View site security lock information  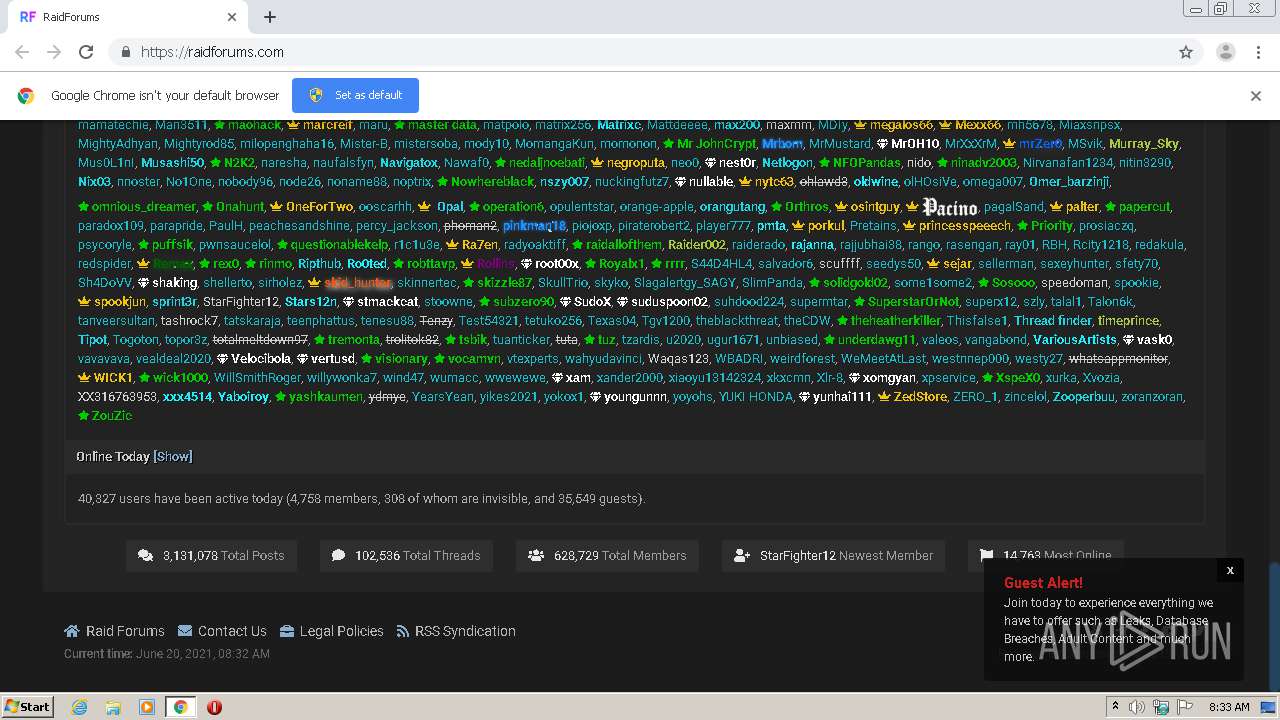click(125, 52)
